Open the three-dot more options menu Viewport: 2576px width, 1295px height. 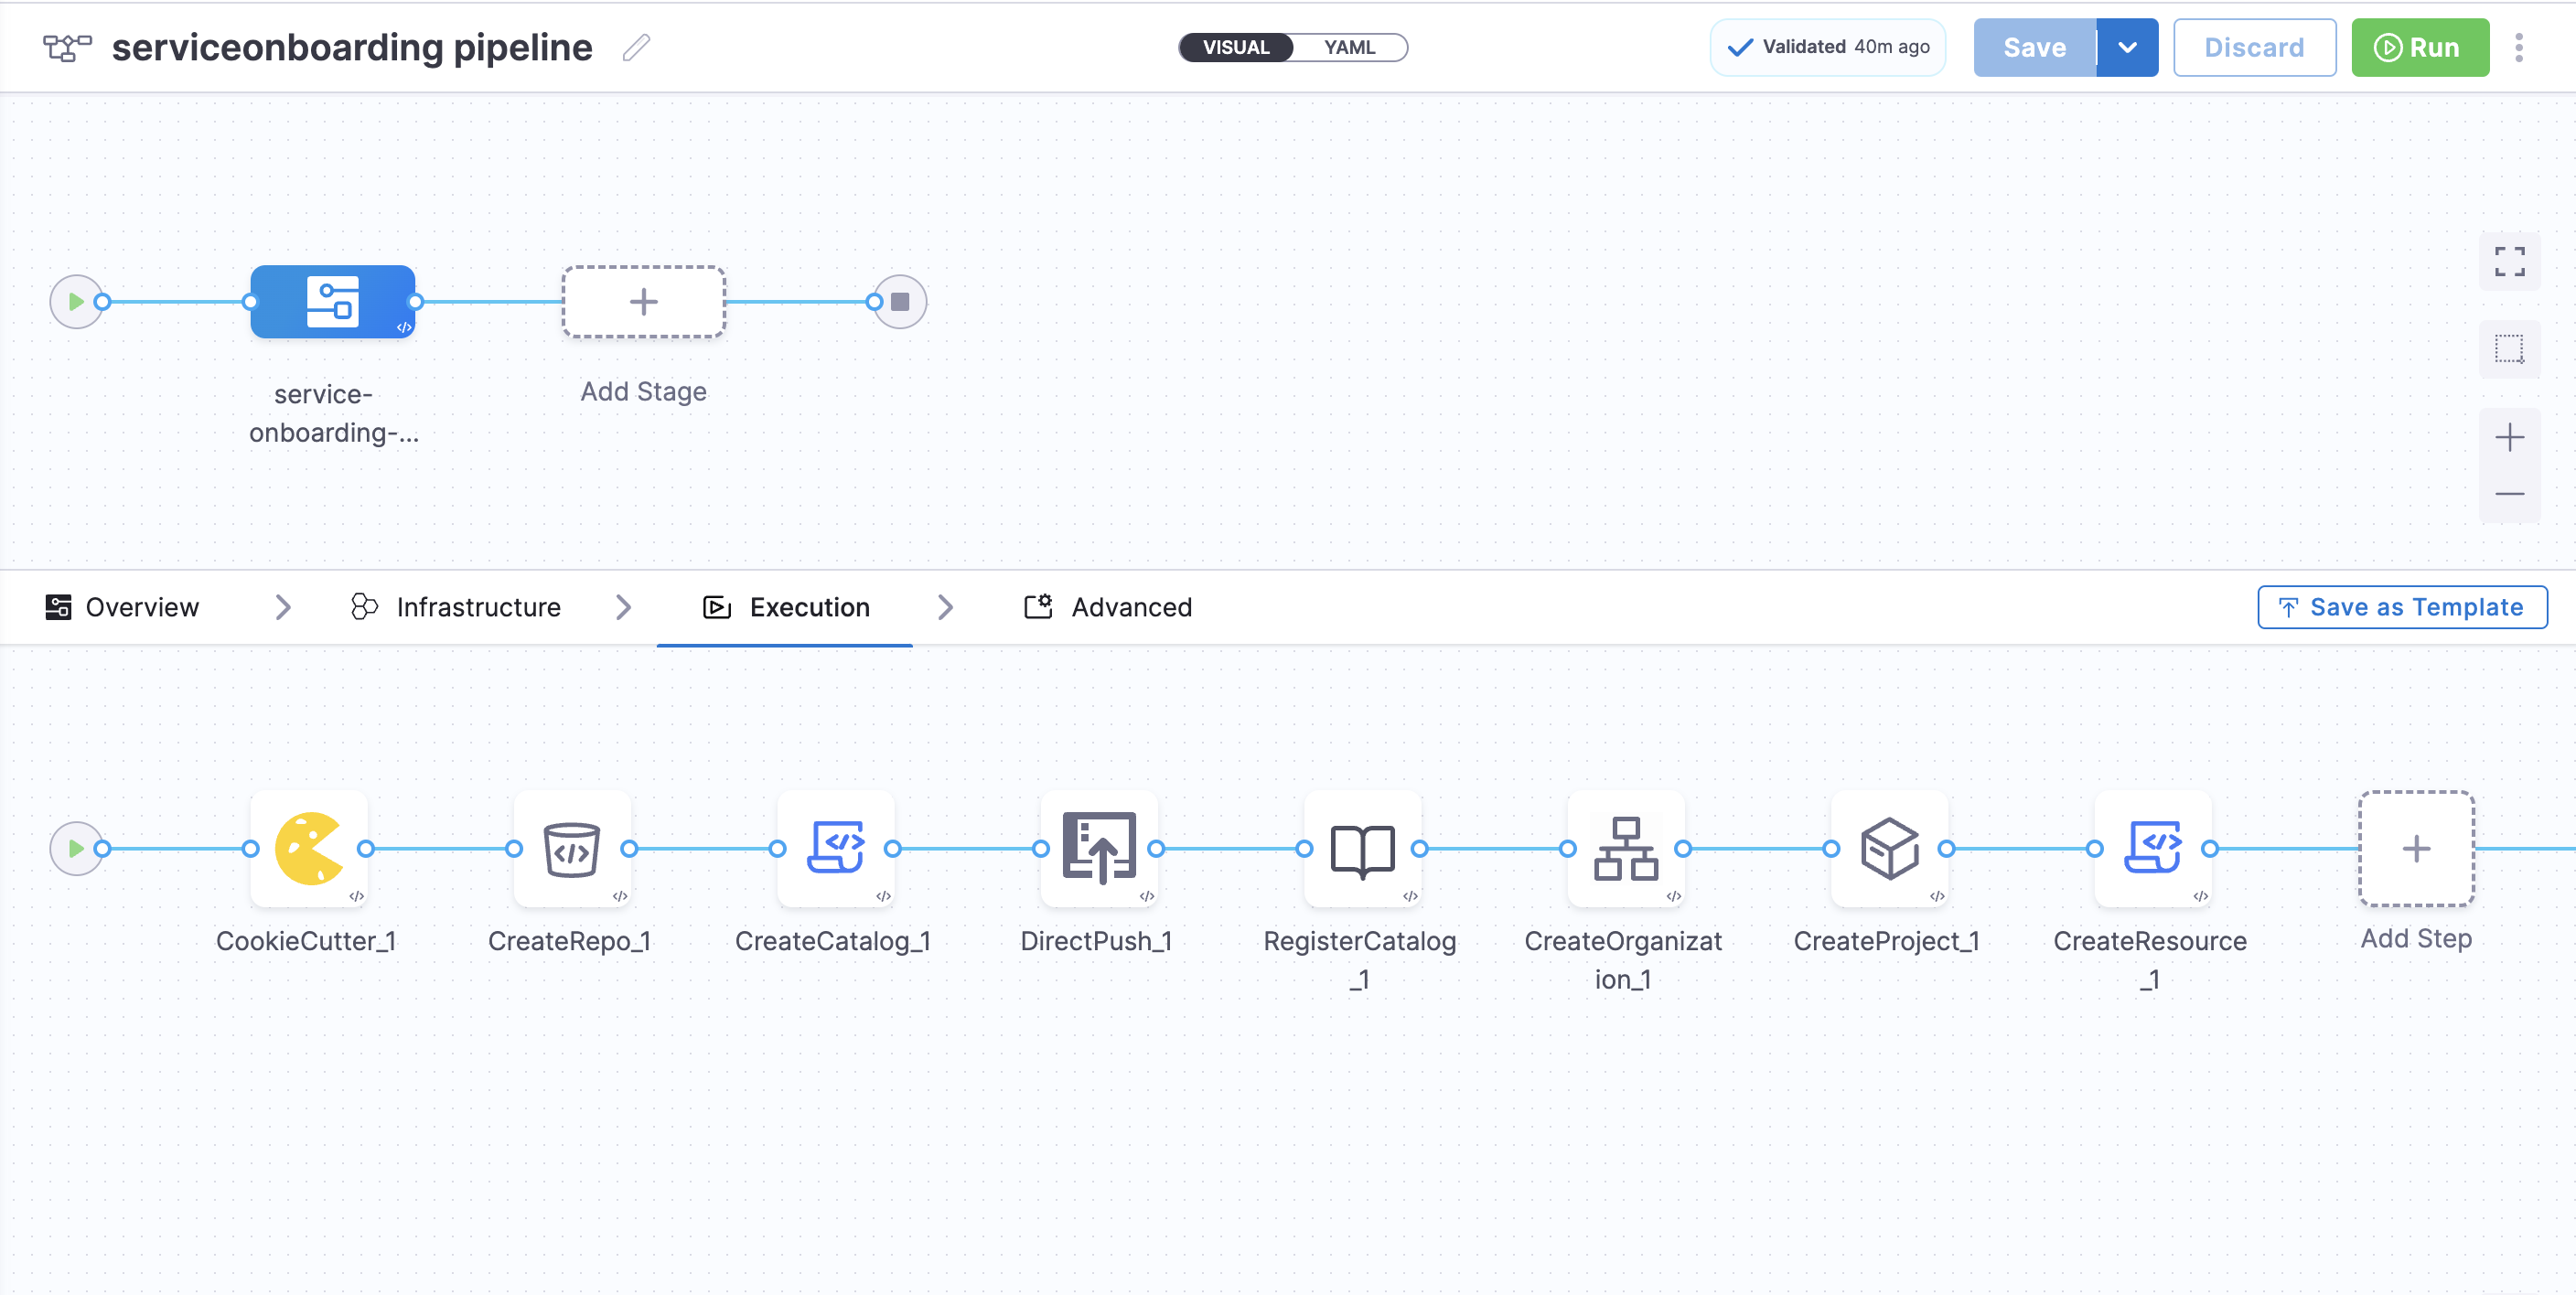(2519, 47)
